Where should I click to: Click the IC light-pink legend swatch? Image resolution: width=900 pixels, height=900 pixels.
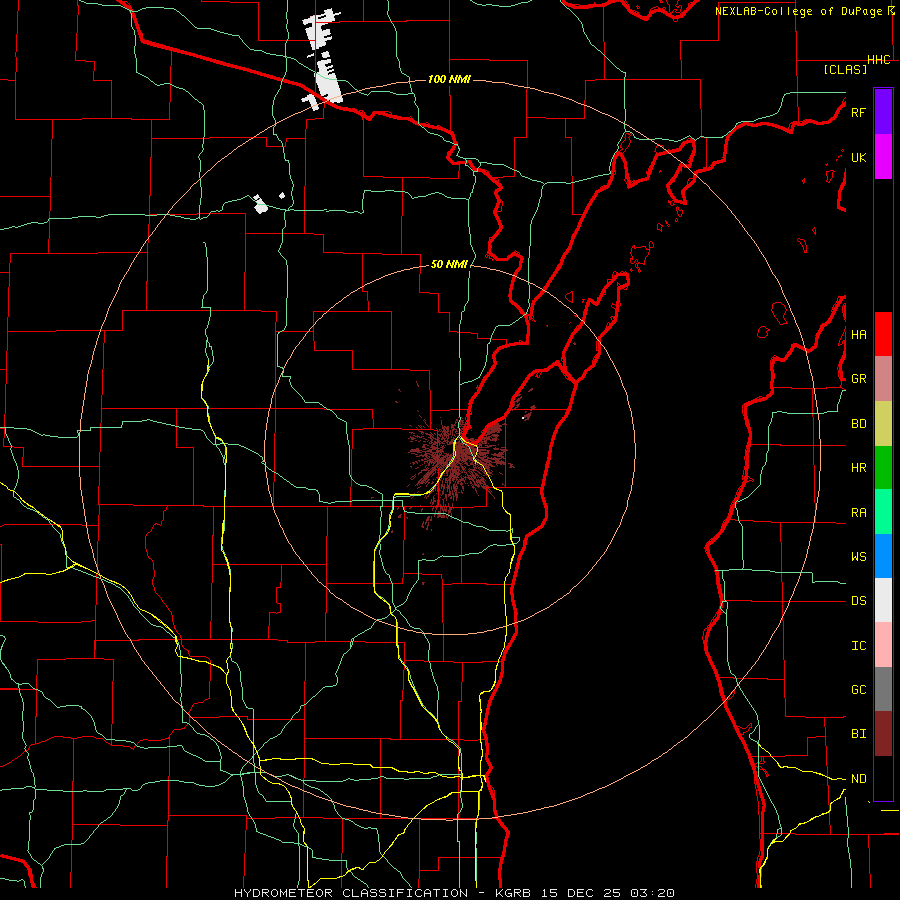[x=883, y=645]
